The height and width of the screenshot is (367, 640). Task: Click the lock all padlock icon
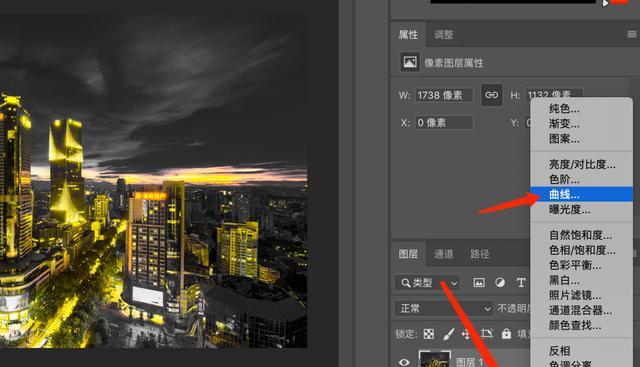pyautogui.click(x=506, y=334)
